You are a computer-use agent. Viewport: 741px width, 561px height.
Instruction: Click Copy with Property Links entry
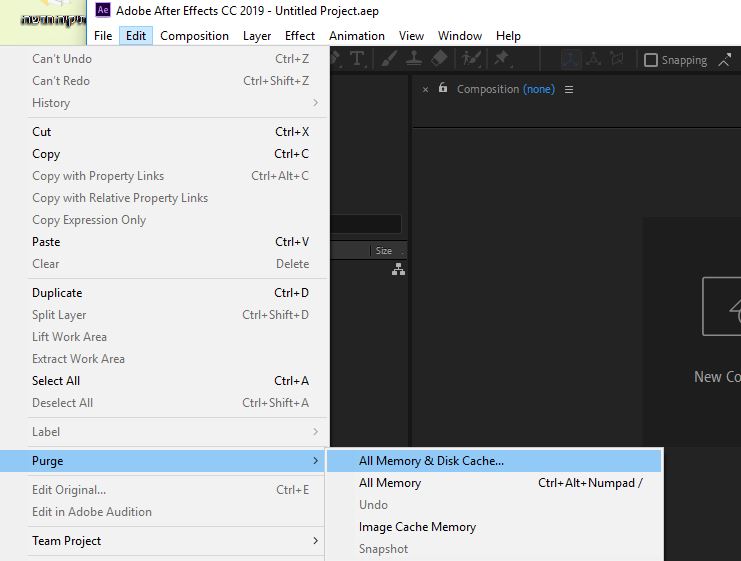pos(164,176)
